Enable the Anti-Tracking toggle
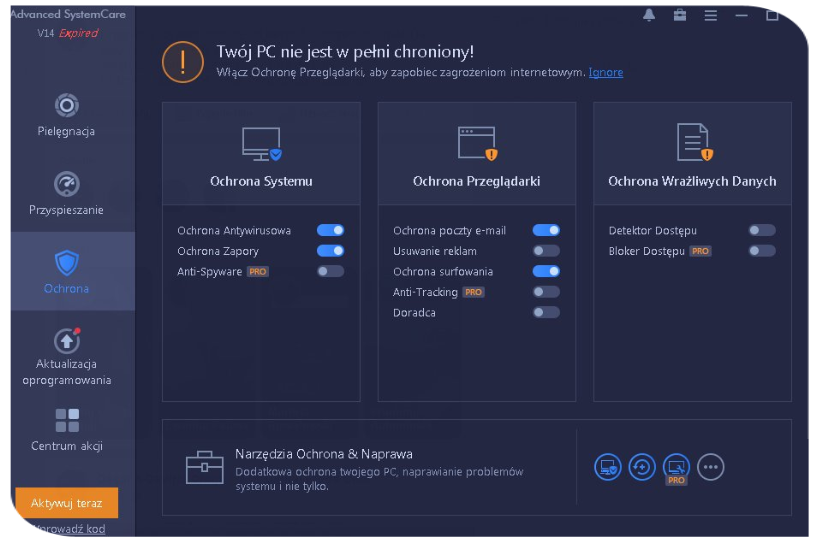This screenshot has width=816, height=543. coord(546,292)
